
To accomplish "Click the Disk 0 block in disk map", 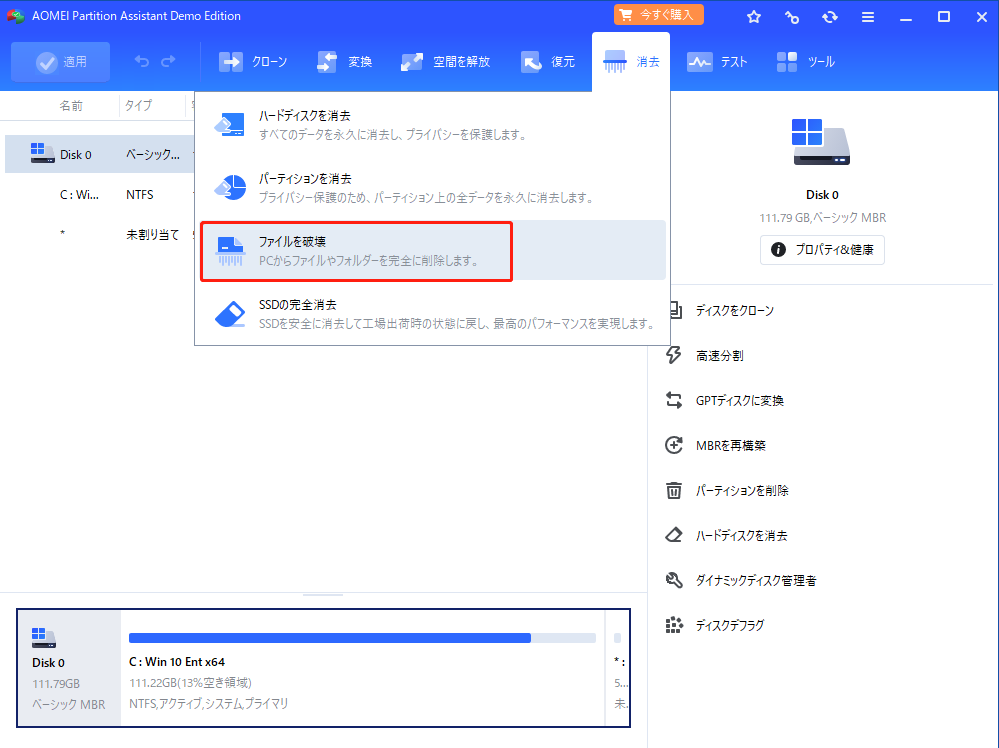I will pyautogui.click(x=69, y=668).
